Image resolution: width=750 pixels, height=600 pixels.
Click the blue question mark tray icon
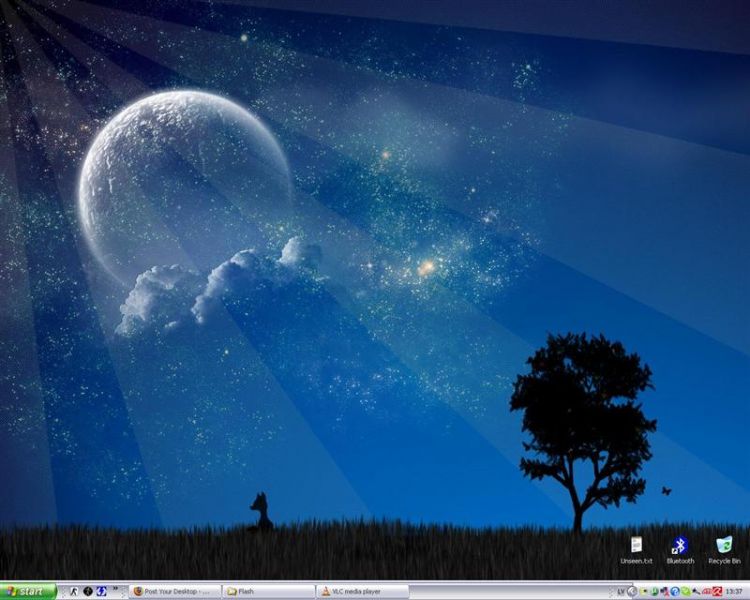click(x=675, y=591)
